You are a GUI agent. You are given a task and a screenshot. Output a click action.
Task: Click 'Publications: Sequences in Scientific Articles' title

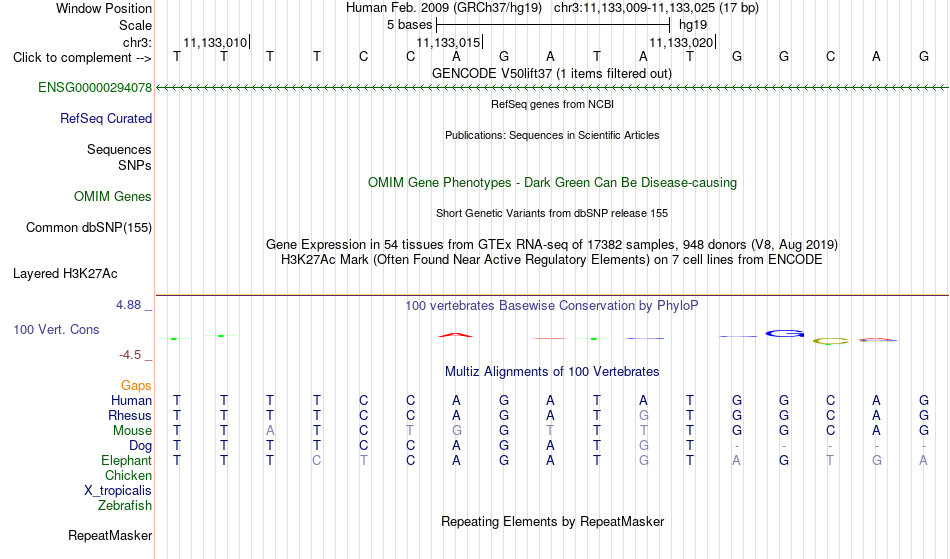(552, 135)
